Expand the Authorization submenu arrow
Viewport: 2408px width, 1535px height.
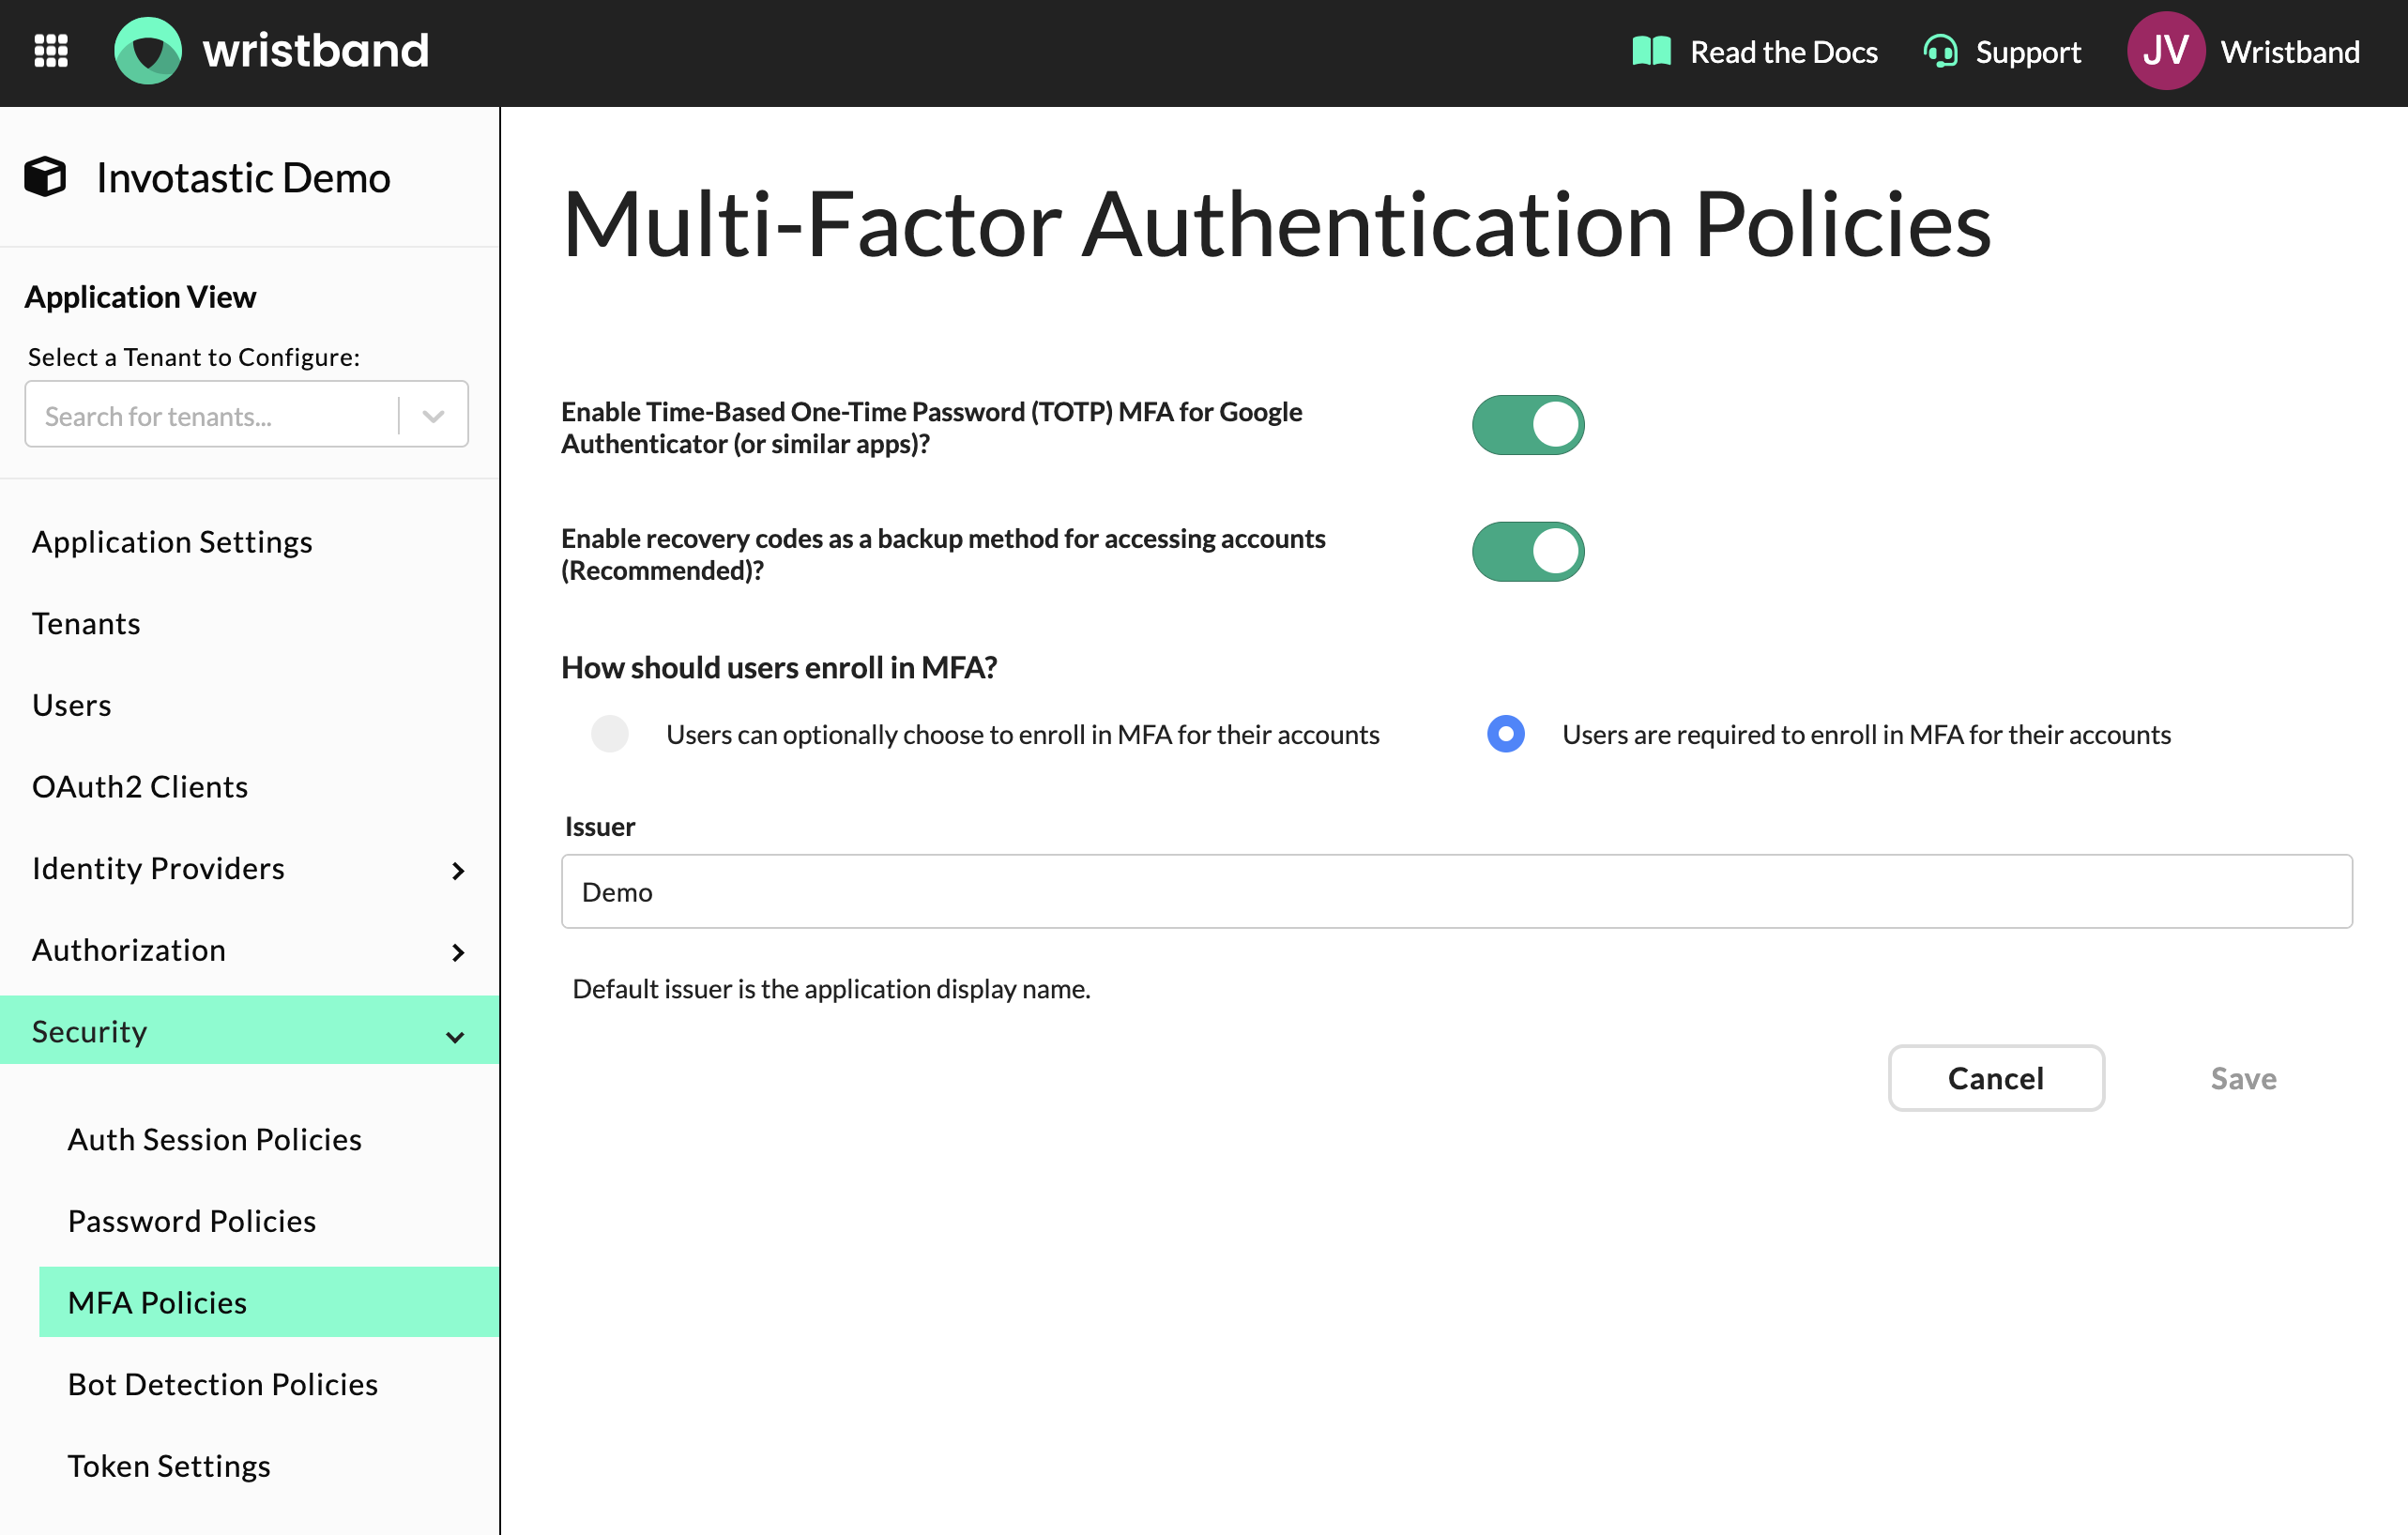pos(458,952)
